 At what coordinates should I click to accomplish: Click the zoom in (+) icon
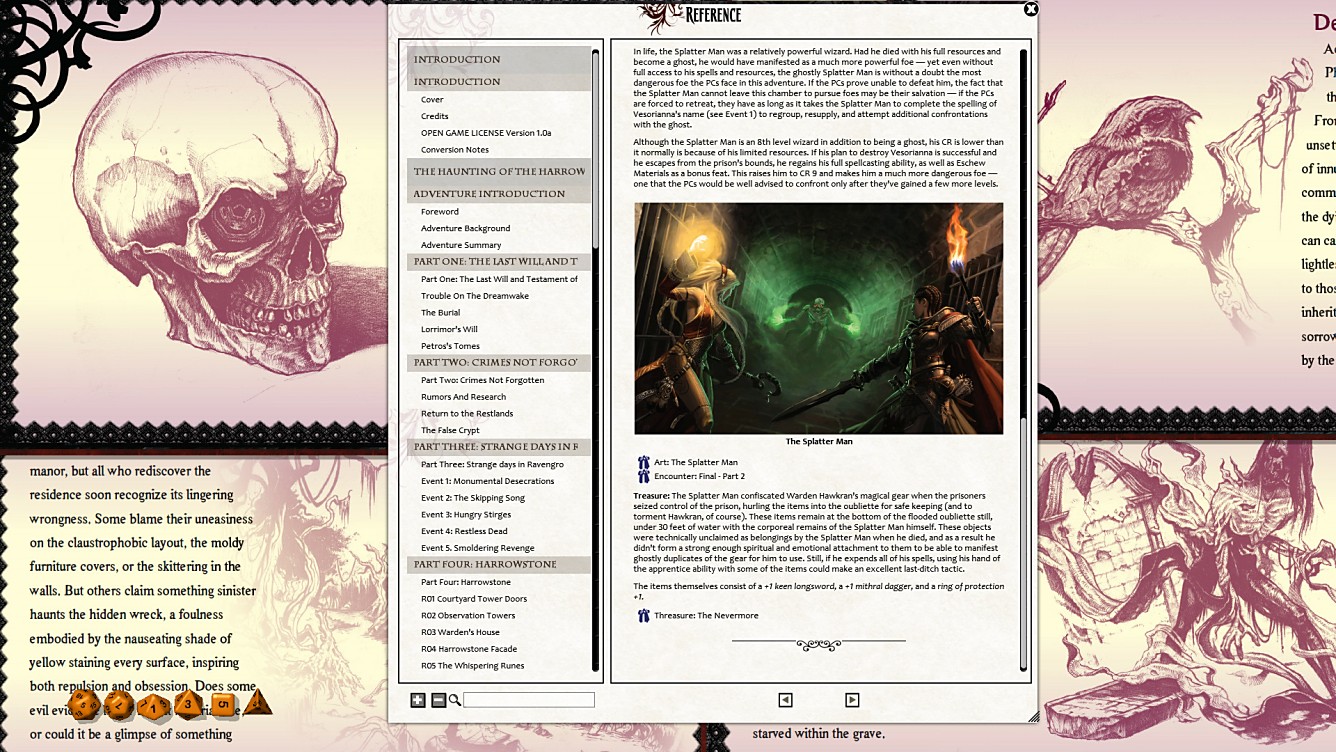pos(417,700)
